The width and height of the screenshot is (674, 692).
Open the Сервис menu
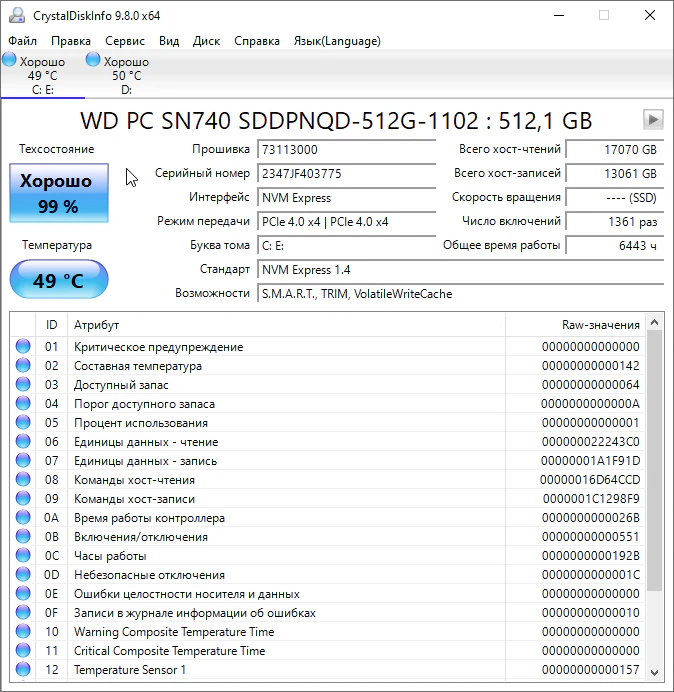[125, 41]
